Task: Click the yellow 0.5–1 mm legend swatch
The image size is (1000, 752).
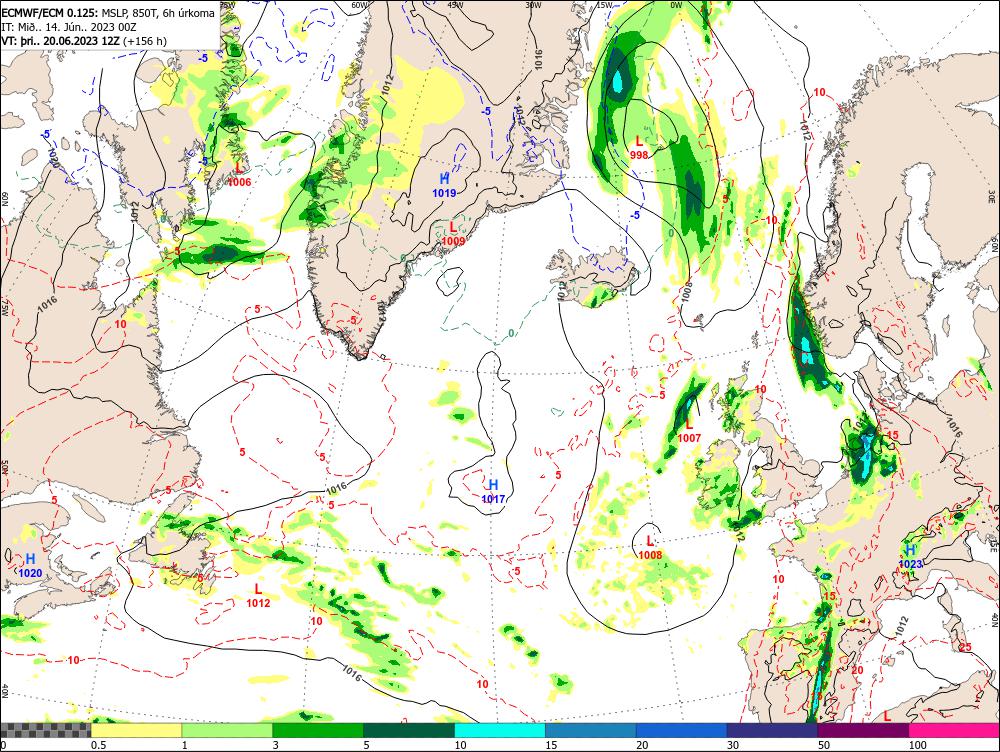Action: click(x=136, y=730)
